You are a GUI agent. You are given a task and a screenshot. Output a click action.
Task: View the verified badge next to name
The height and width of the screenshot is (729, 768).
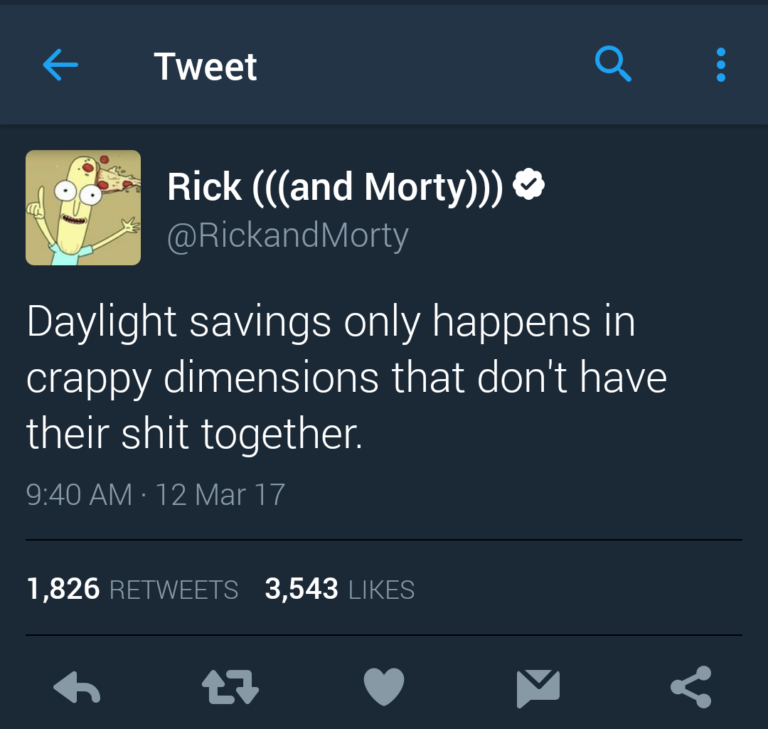[528, 184]
